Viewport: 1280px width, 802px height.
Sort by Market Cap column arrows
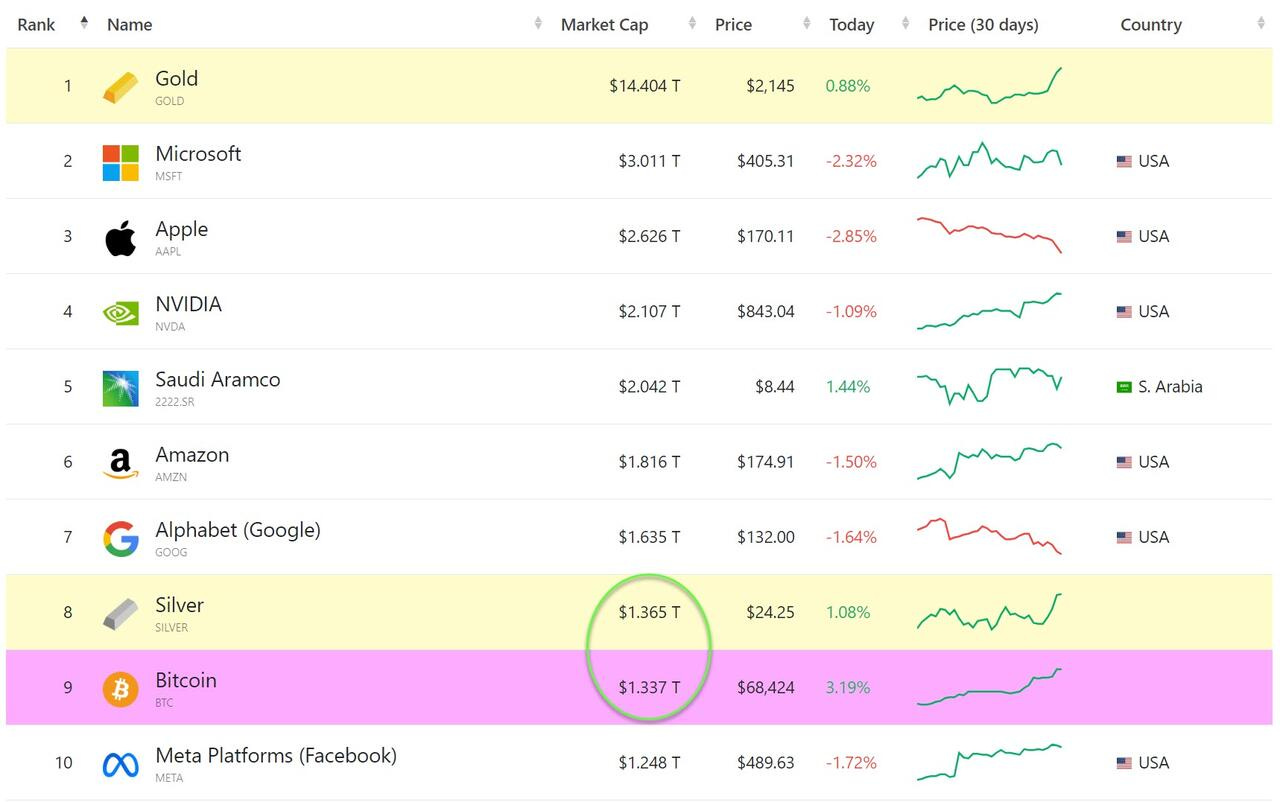coord(692,24)
